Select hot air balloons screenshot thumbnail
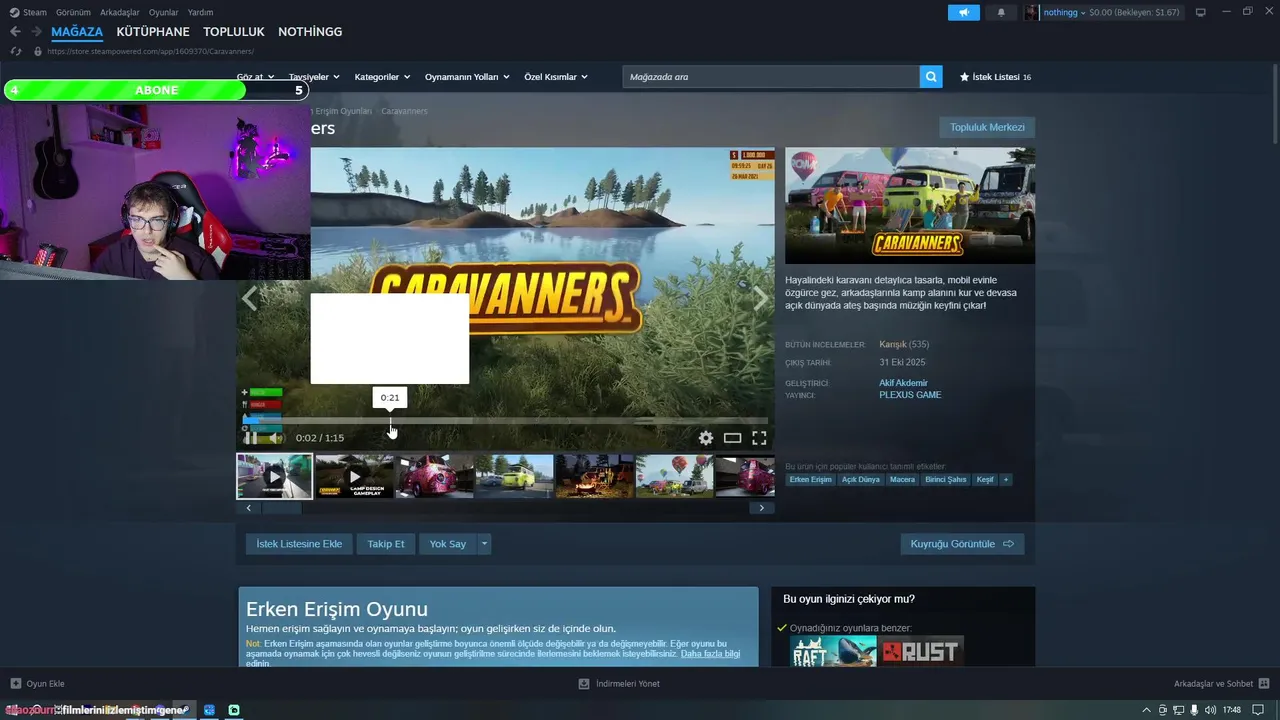 (674, 476)
